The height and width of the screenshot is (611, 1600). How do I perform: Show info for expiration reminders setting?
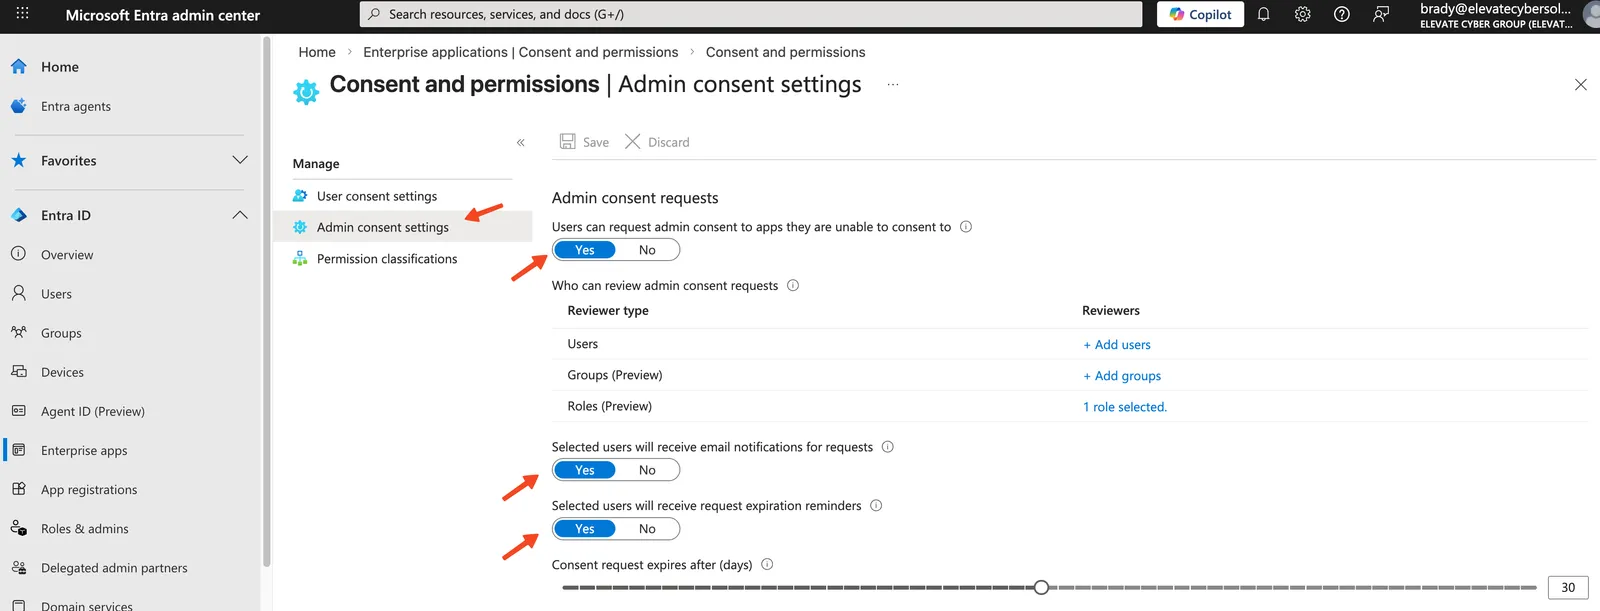[x=876, y=506]
